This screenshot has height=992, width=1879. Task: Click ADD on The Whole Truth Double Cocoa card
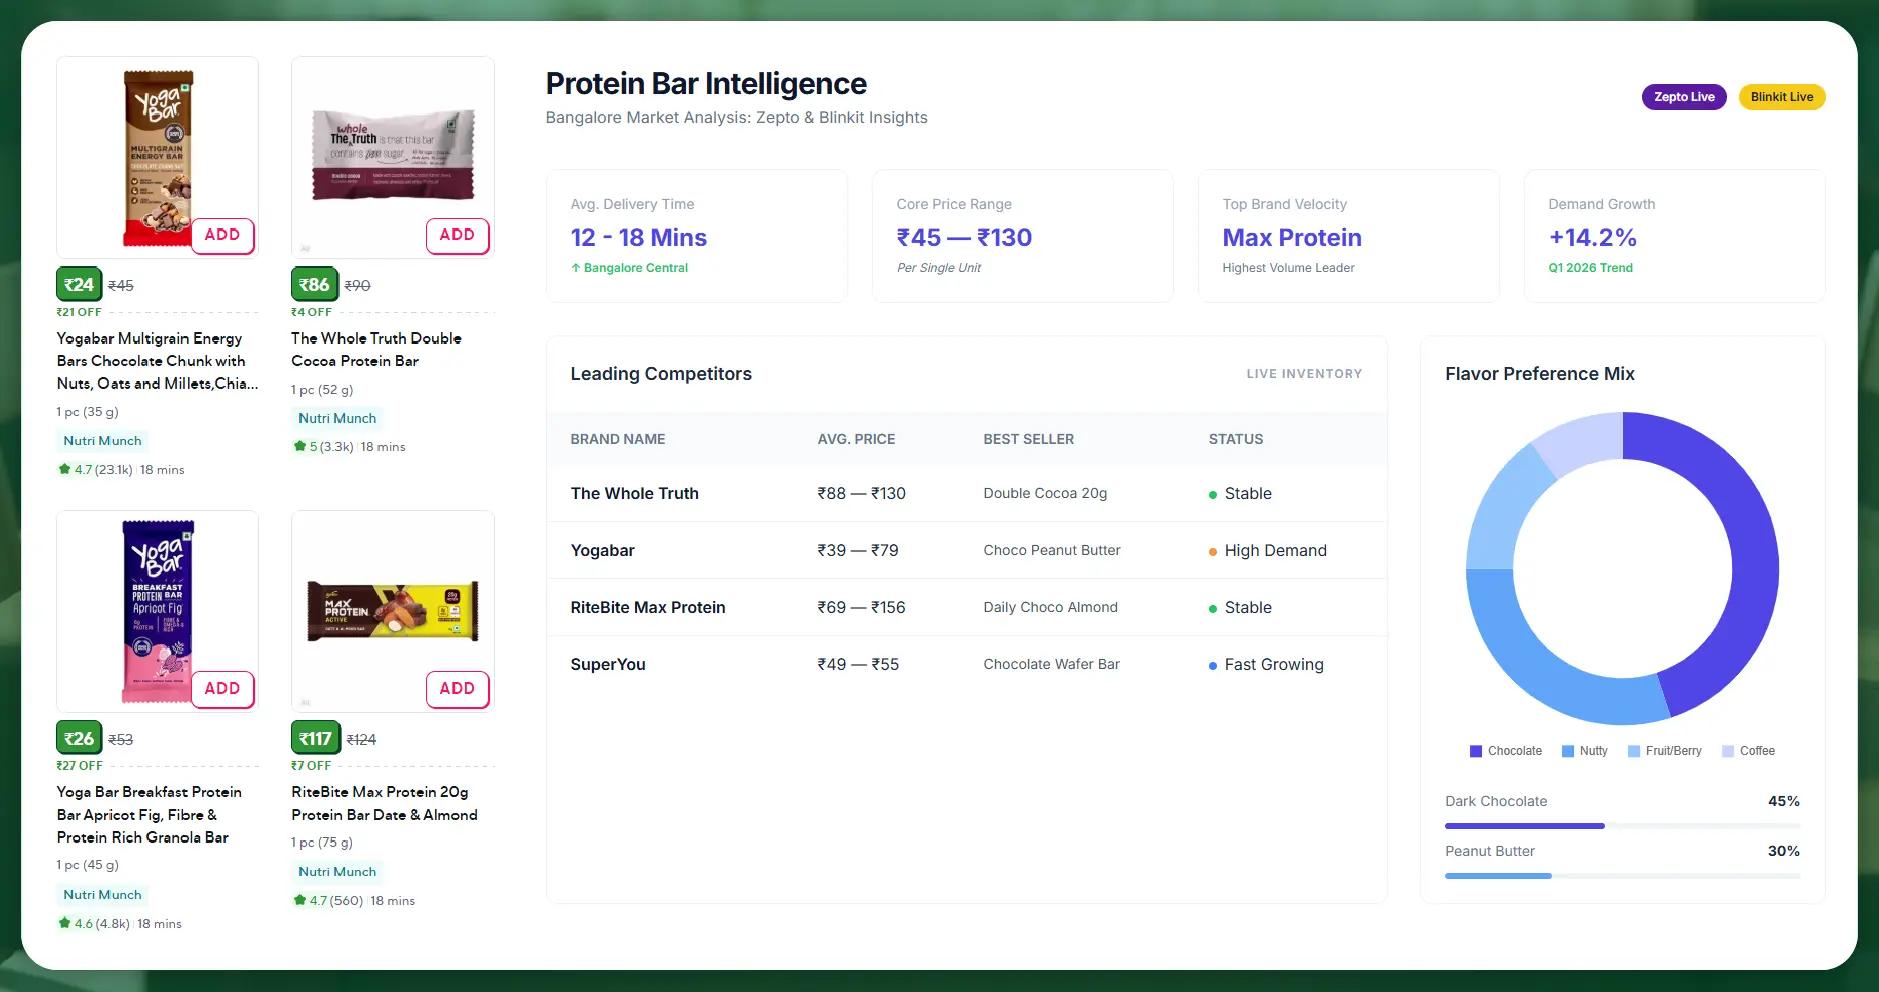457,236
